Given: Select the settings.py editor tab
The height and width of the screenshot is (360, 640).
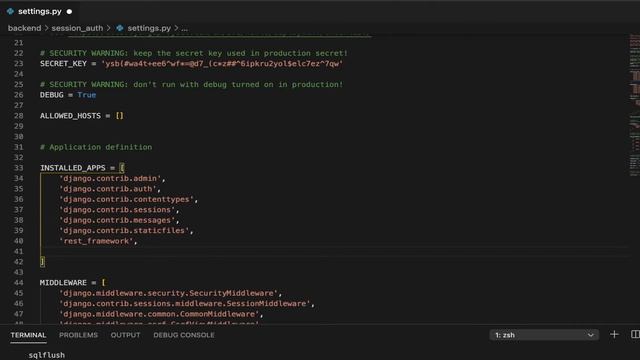Looking at the screenshot, I should click(x=40, y=11).
